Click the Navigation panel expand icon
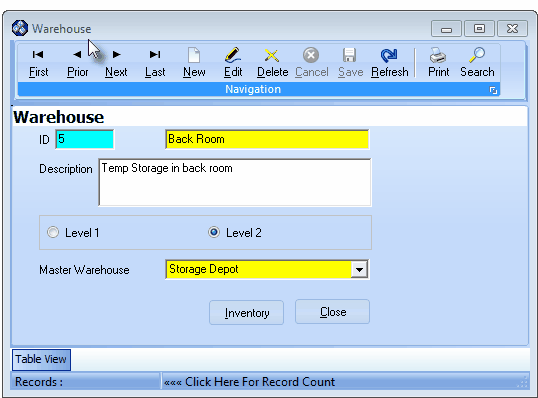 tap(493, 90)
